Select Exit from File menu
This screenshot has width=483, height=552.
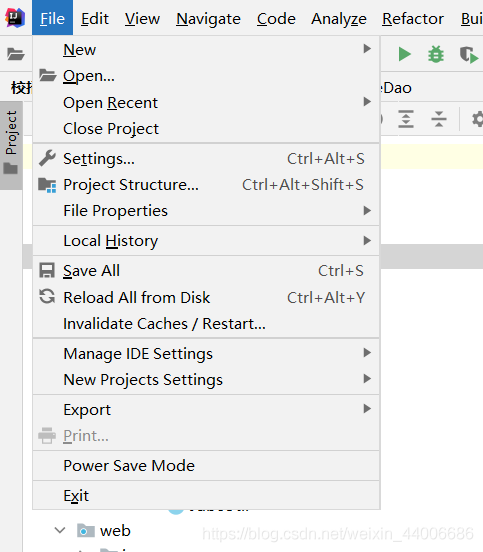(206, 495)
